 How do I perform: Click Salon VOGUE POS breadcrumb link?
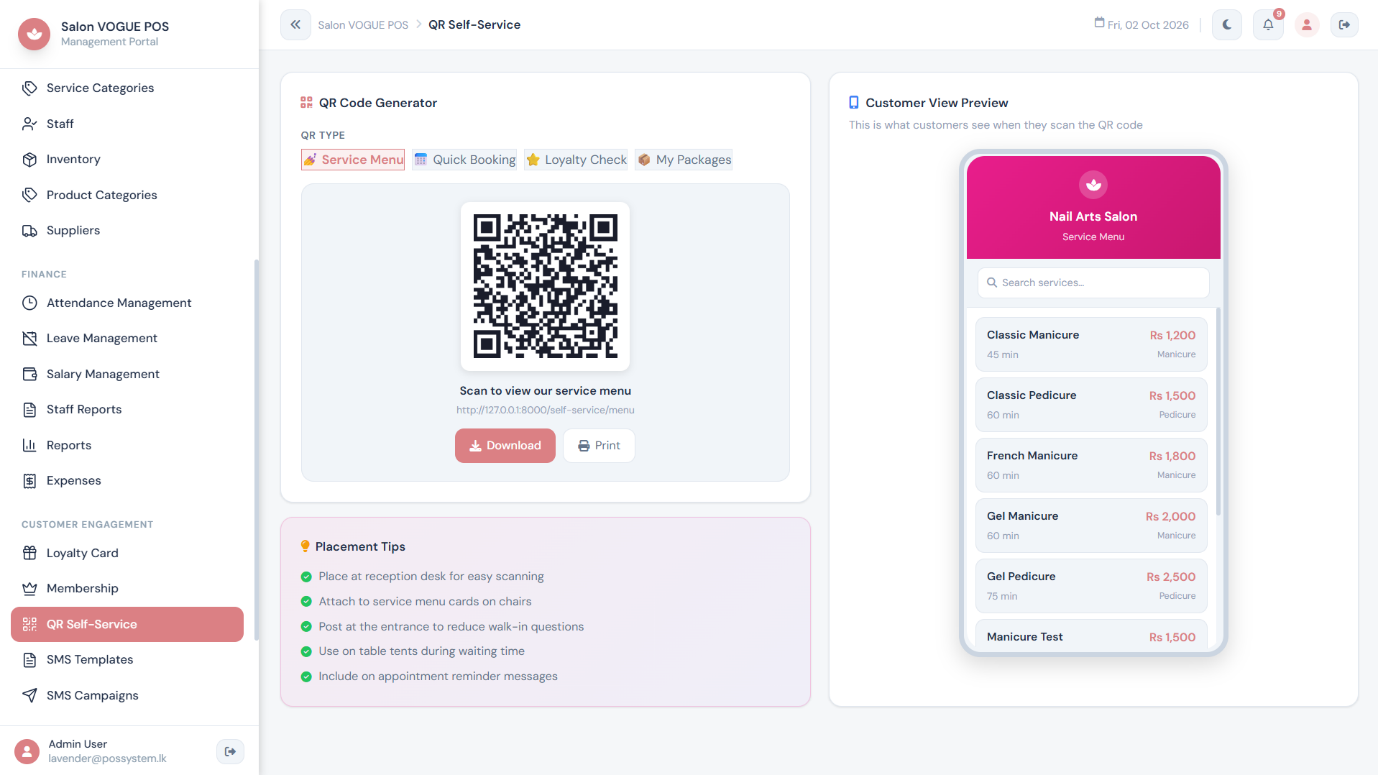tap(363, 25)
